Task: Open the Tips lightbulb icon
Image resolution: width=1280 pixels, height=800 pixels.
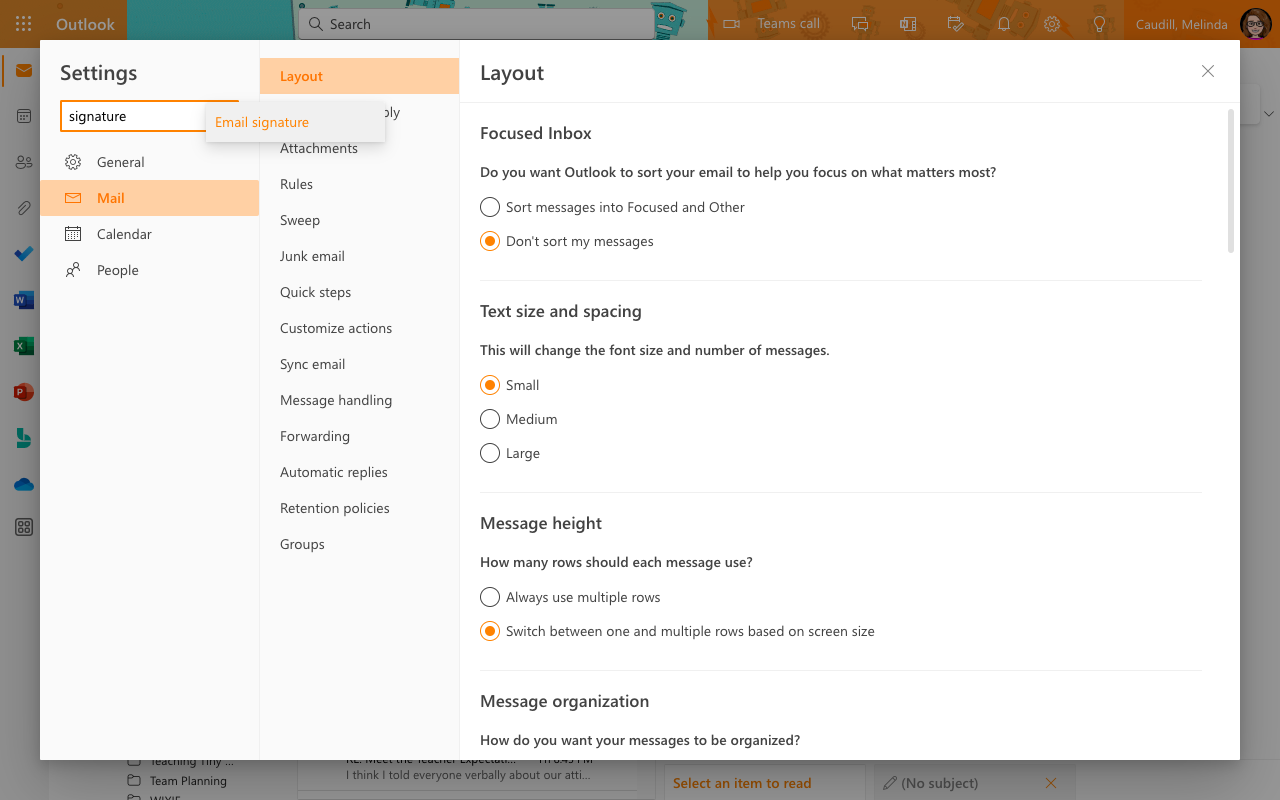Action: [1100, 24]
